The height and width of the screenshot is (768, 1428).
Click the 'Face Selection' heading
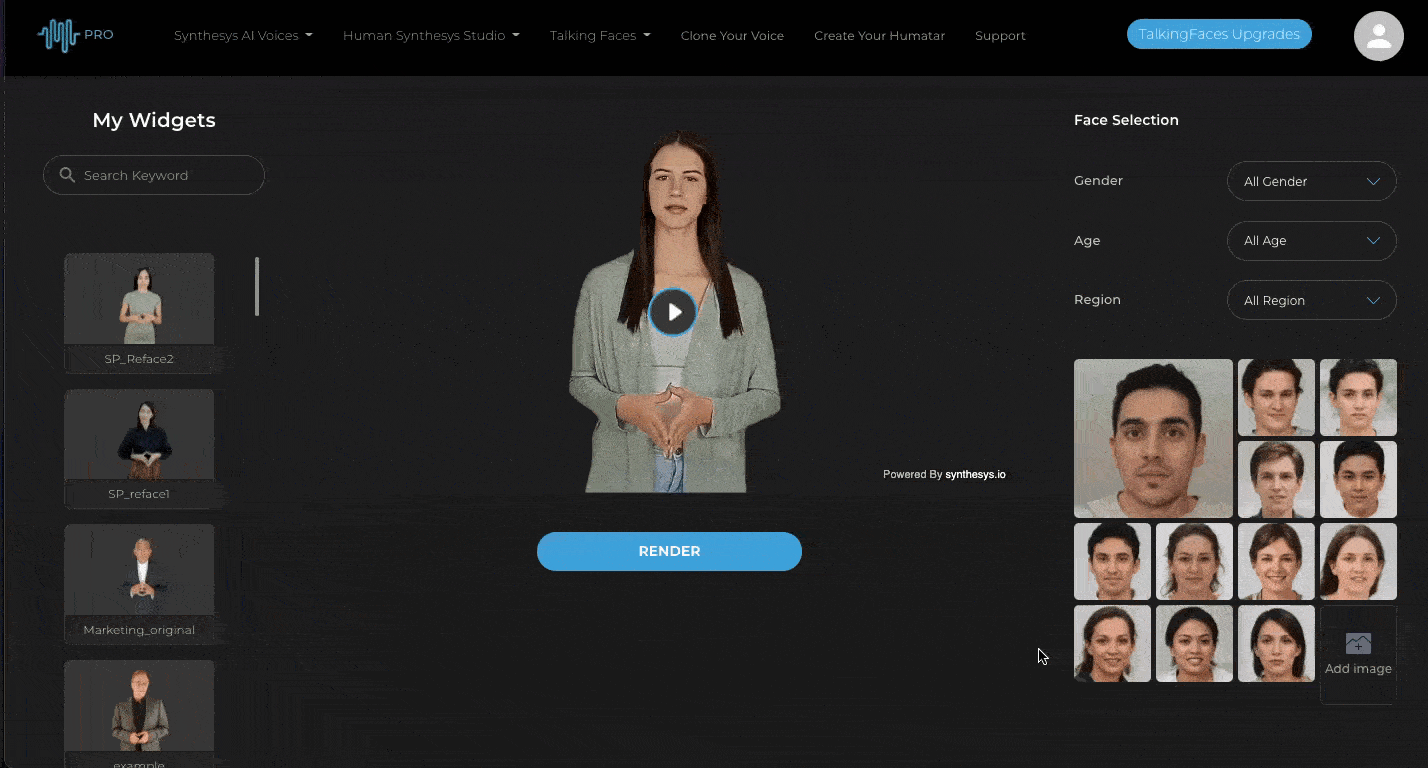1126,120
